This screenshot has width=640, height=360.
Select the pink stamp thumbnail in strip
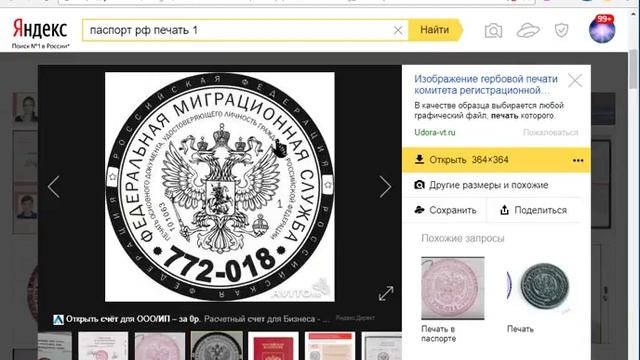click(x=160, y=346)
